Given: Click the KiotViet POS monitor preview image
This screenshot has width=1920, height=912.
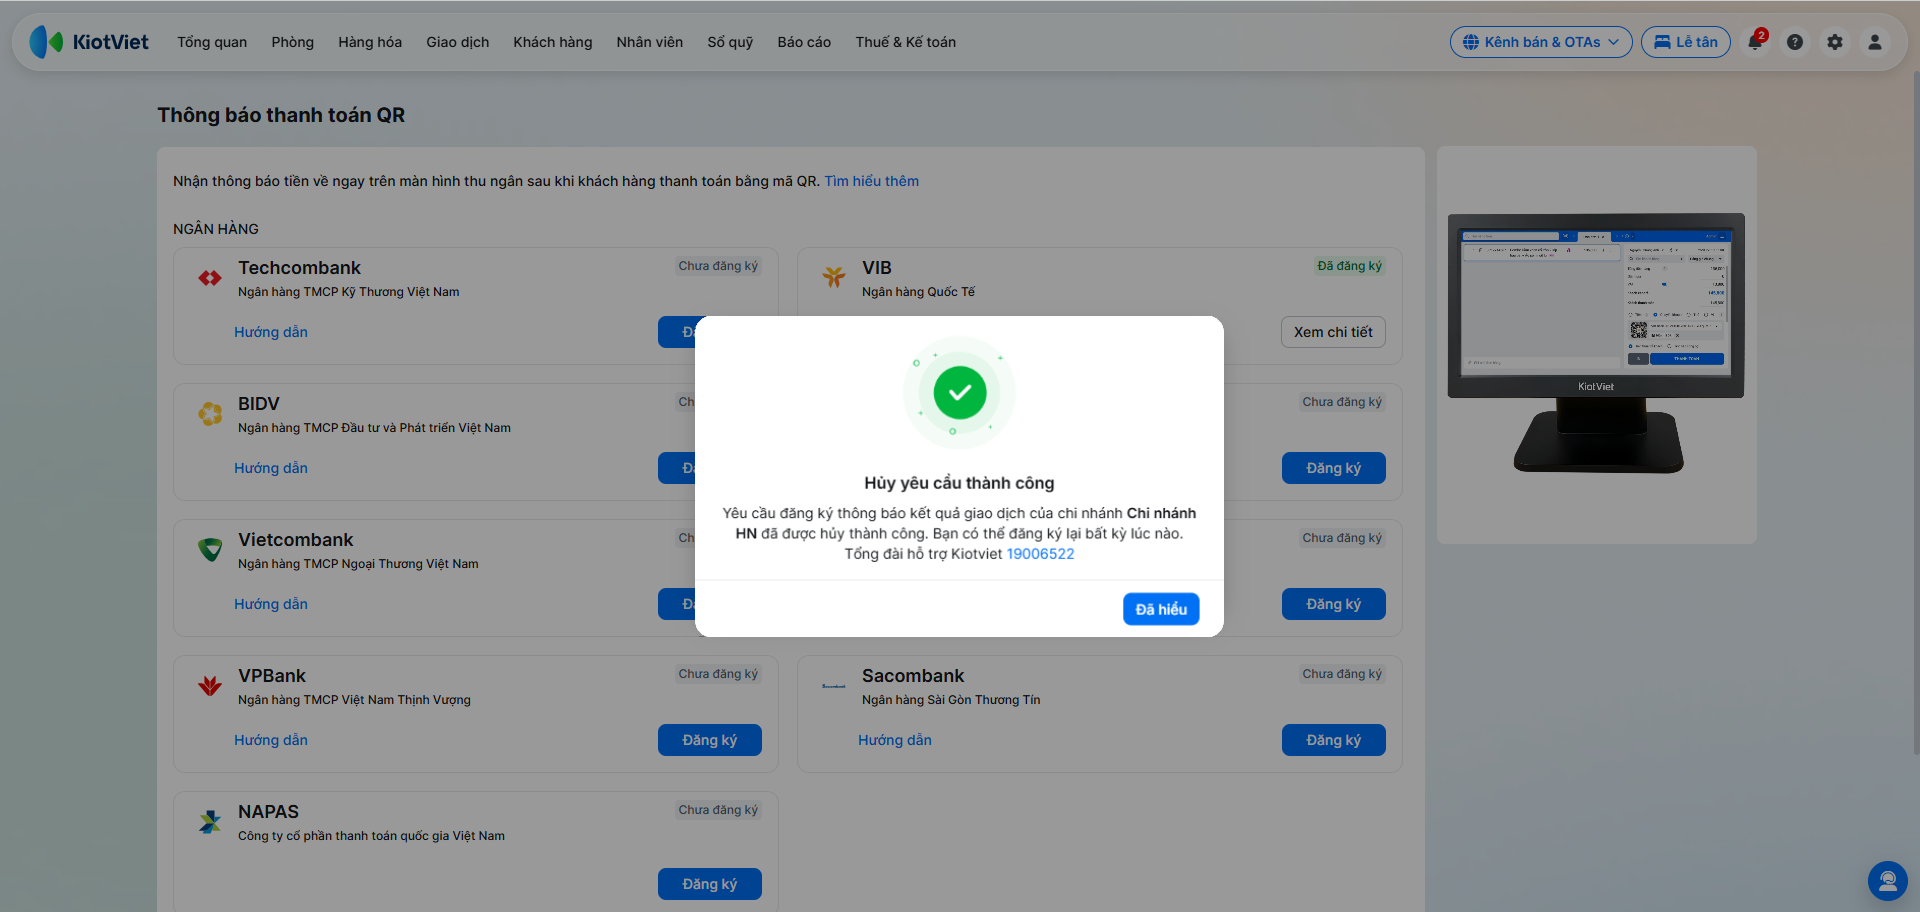Looking at the screenshot, I should [x=1596, y=343].
